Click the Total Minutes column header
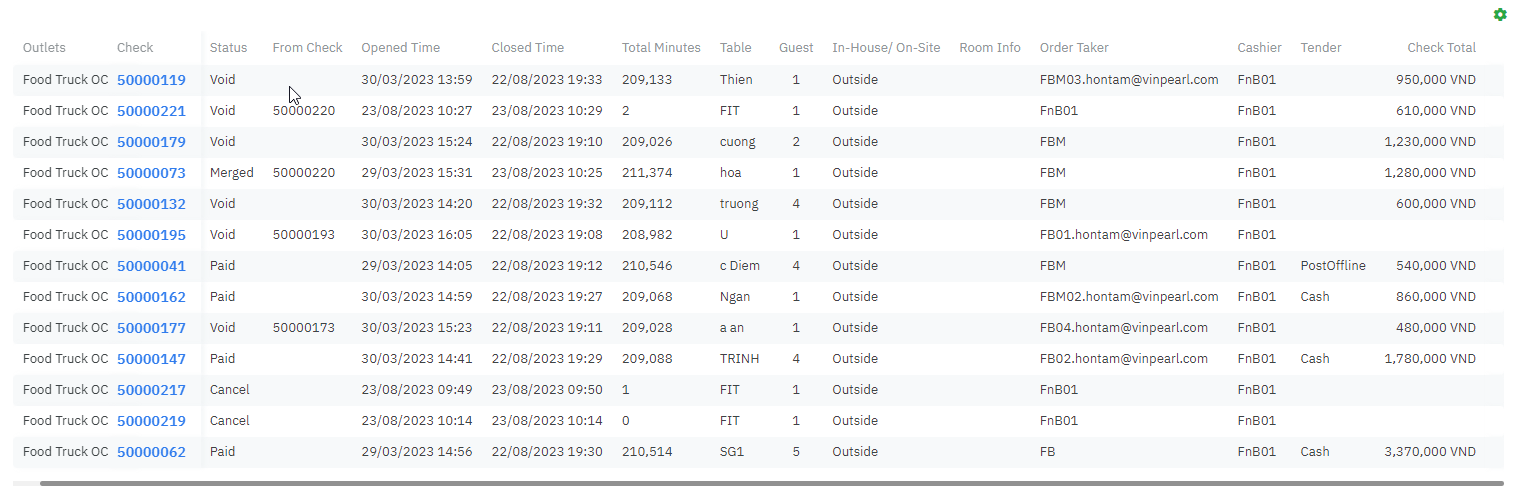The height and width of the screenshot is (496, 1522). [661, 48]
